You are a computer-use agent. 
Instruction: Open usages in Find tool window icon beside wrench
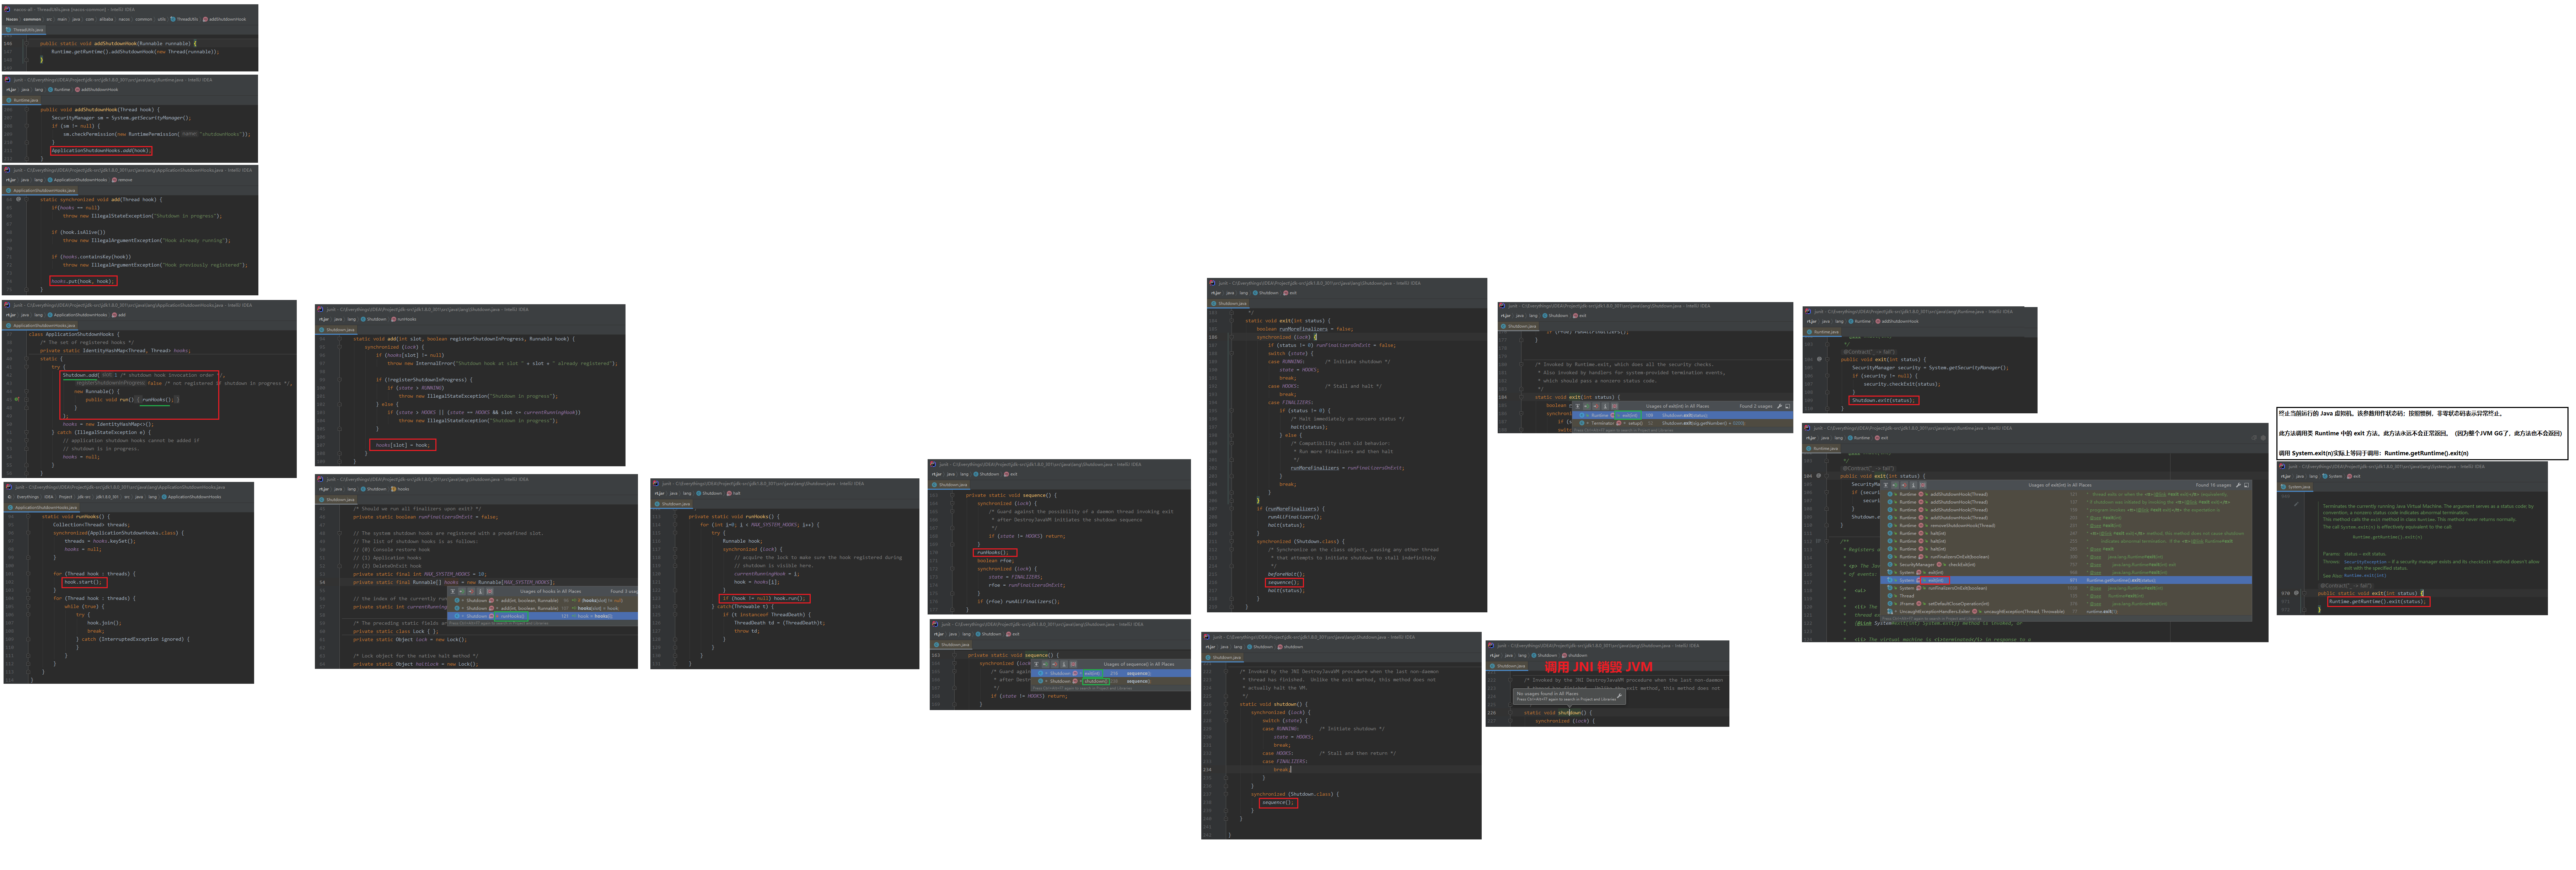tap(2246, 485)
